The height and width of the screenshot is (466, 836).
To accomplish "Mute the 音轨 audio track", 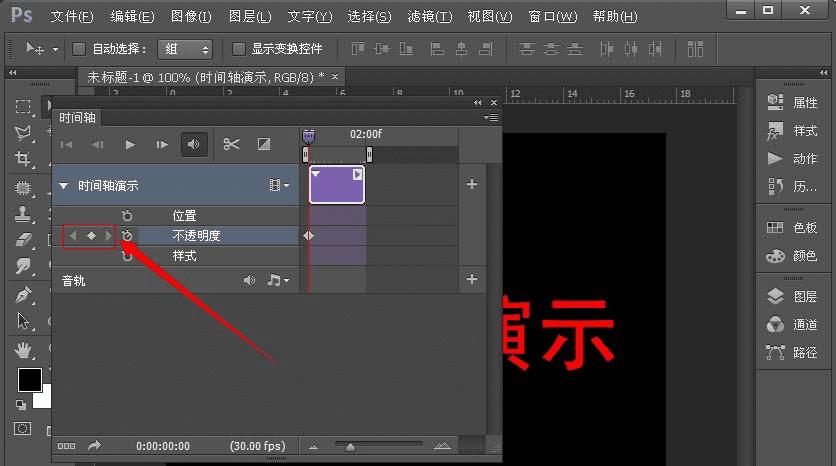I will pyautogui.click(x=249, y=280).
